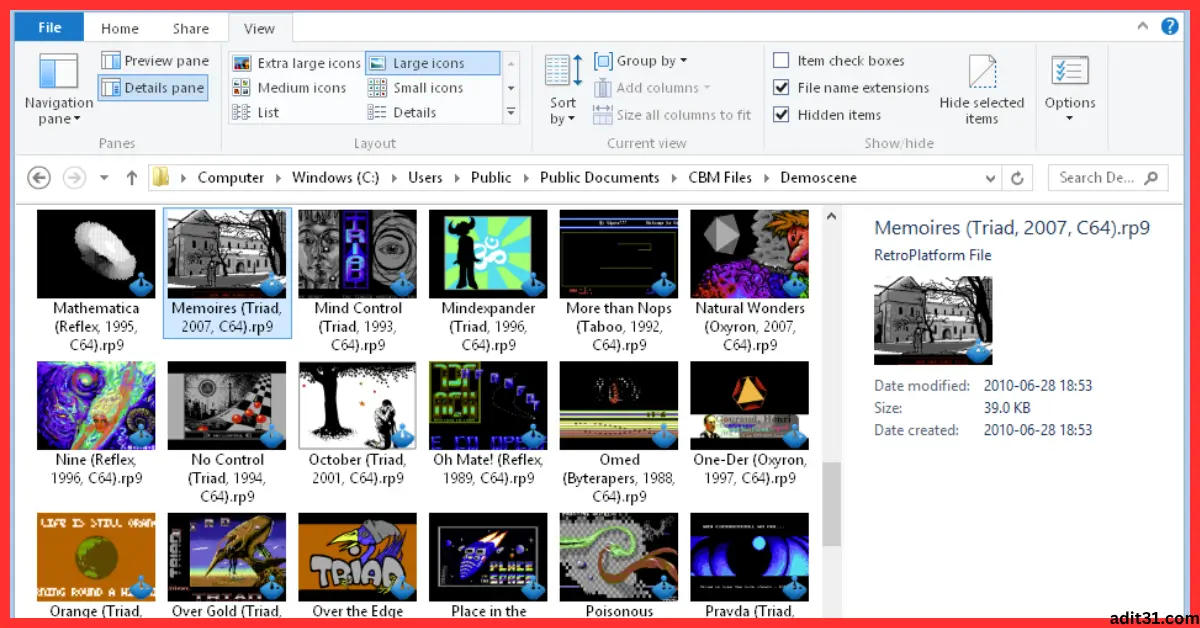Select No Control (Triad, 1994) file
Viewport: 1200px width, 628px height.
pos(227,433)
